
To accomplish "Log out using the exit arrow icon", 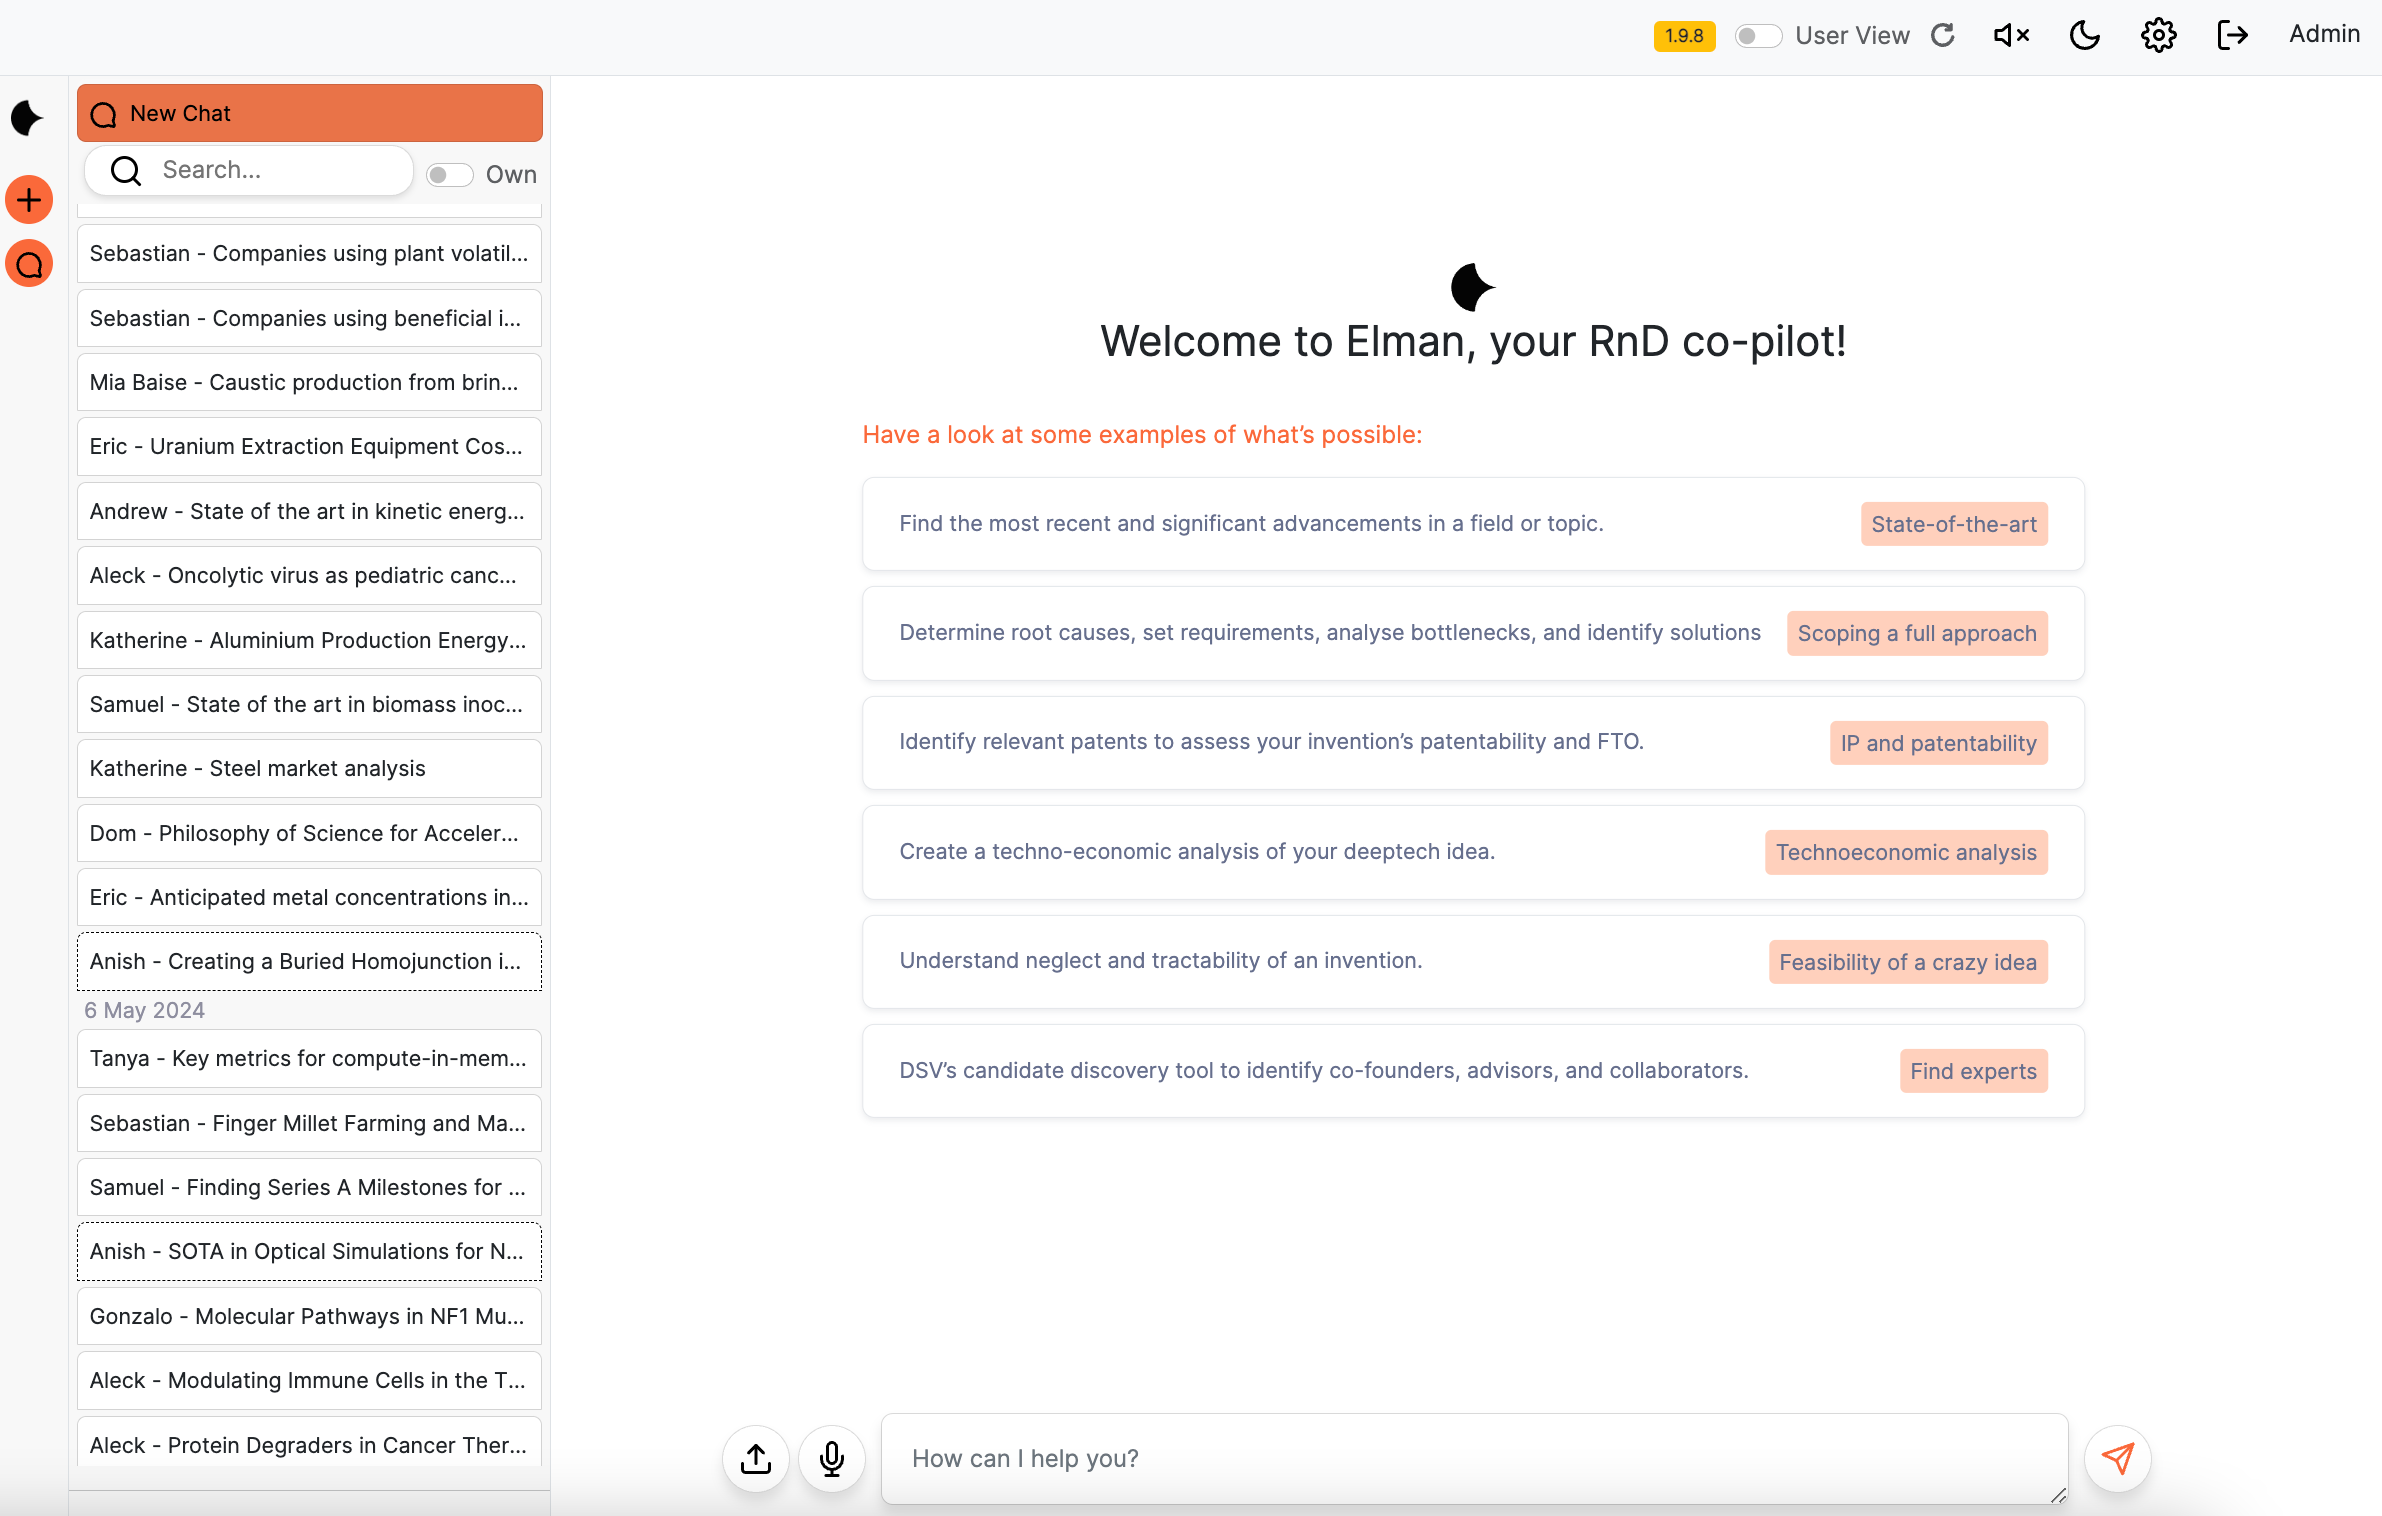I will pyautogui.click(x=2232, y=36).
